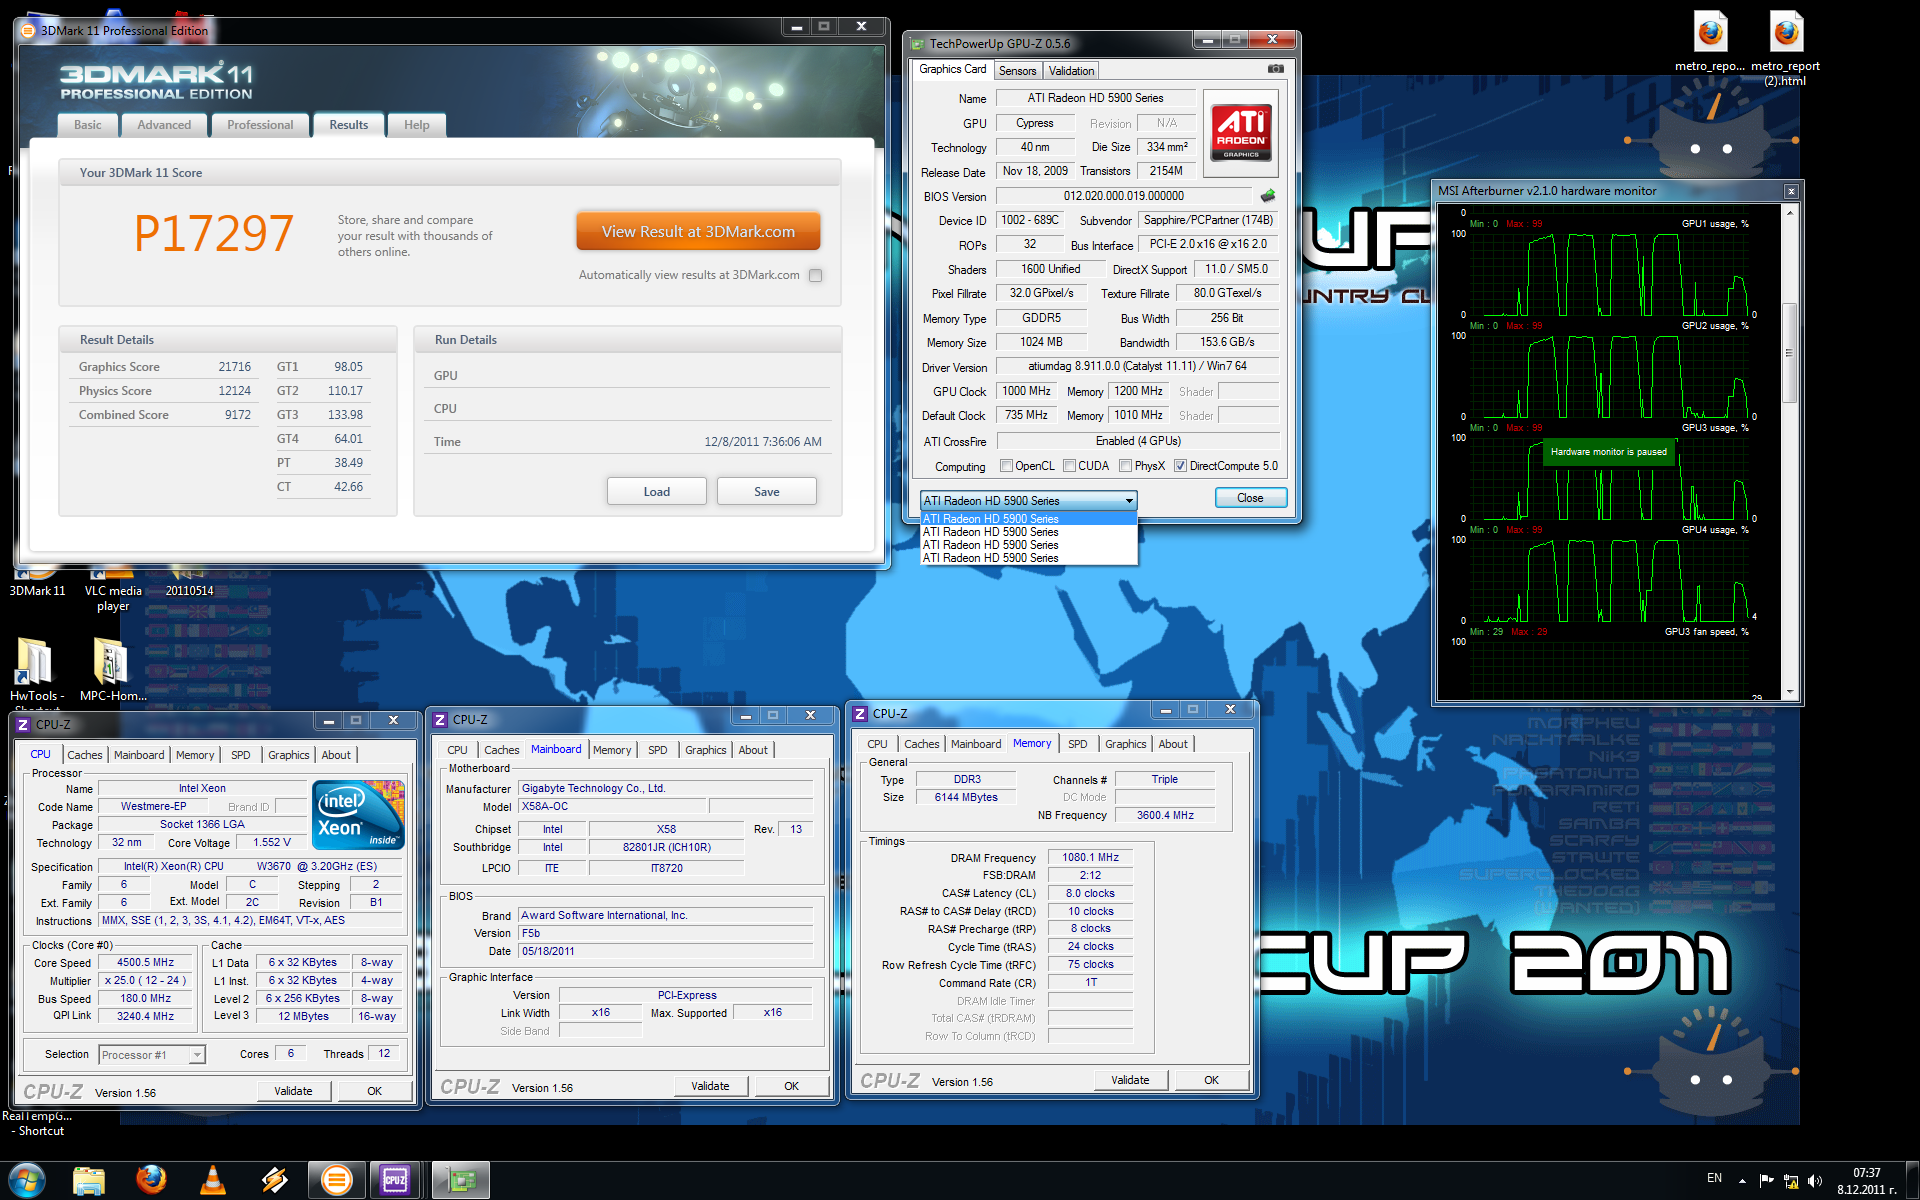The height and width of the screenshot is (1200, 1920).
Task: Open the network tray icon with warning
Action: (x=1791, y=1180)
